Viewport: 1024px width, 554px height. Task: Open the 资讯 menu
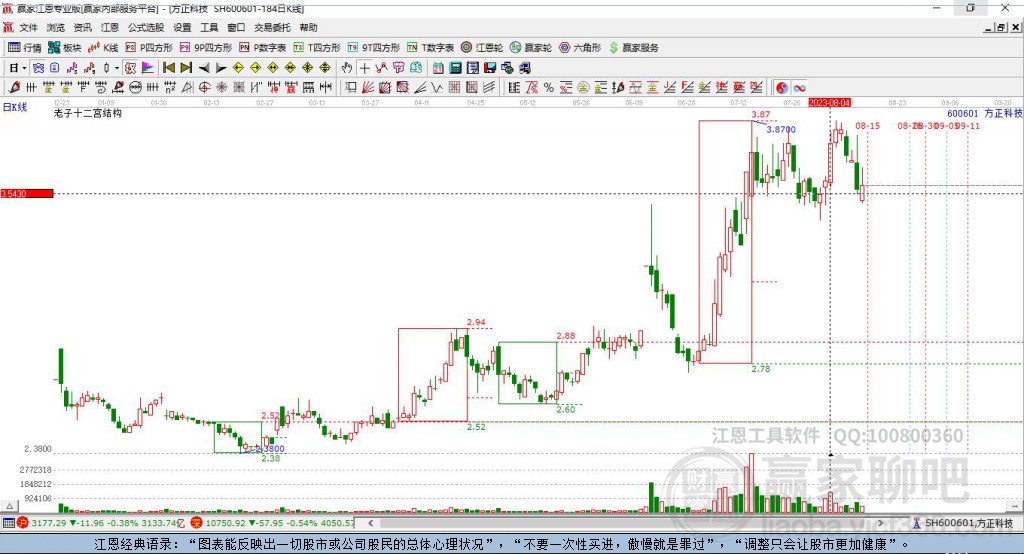[82, 27]
